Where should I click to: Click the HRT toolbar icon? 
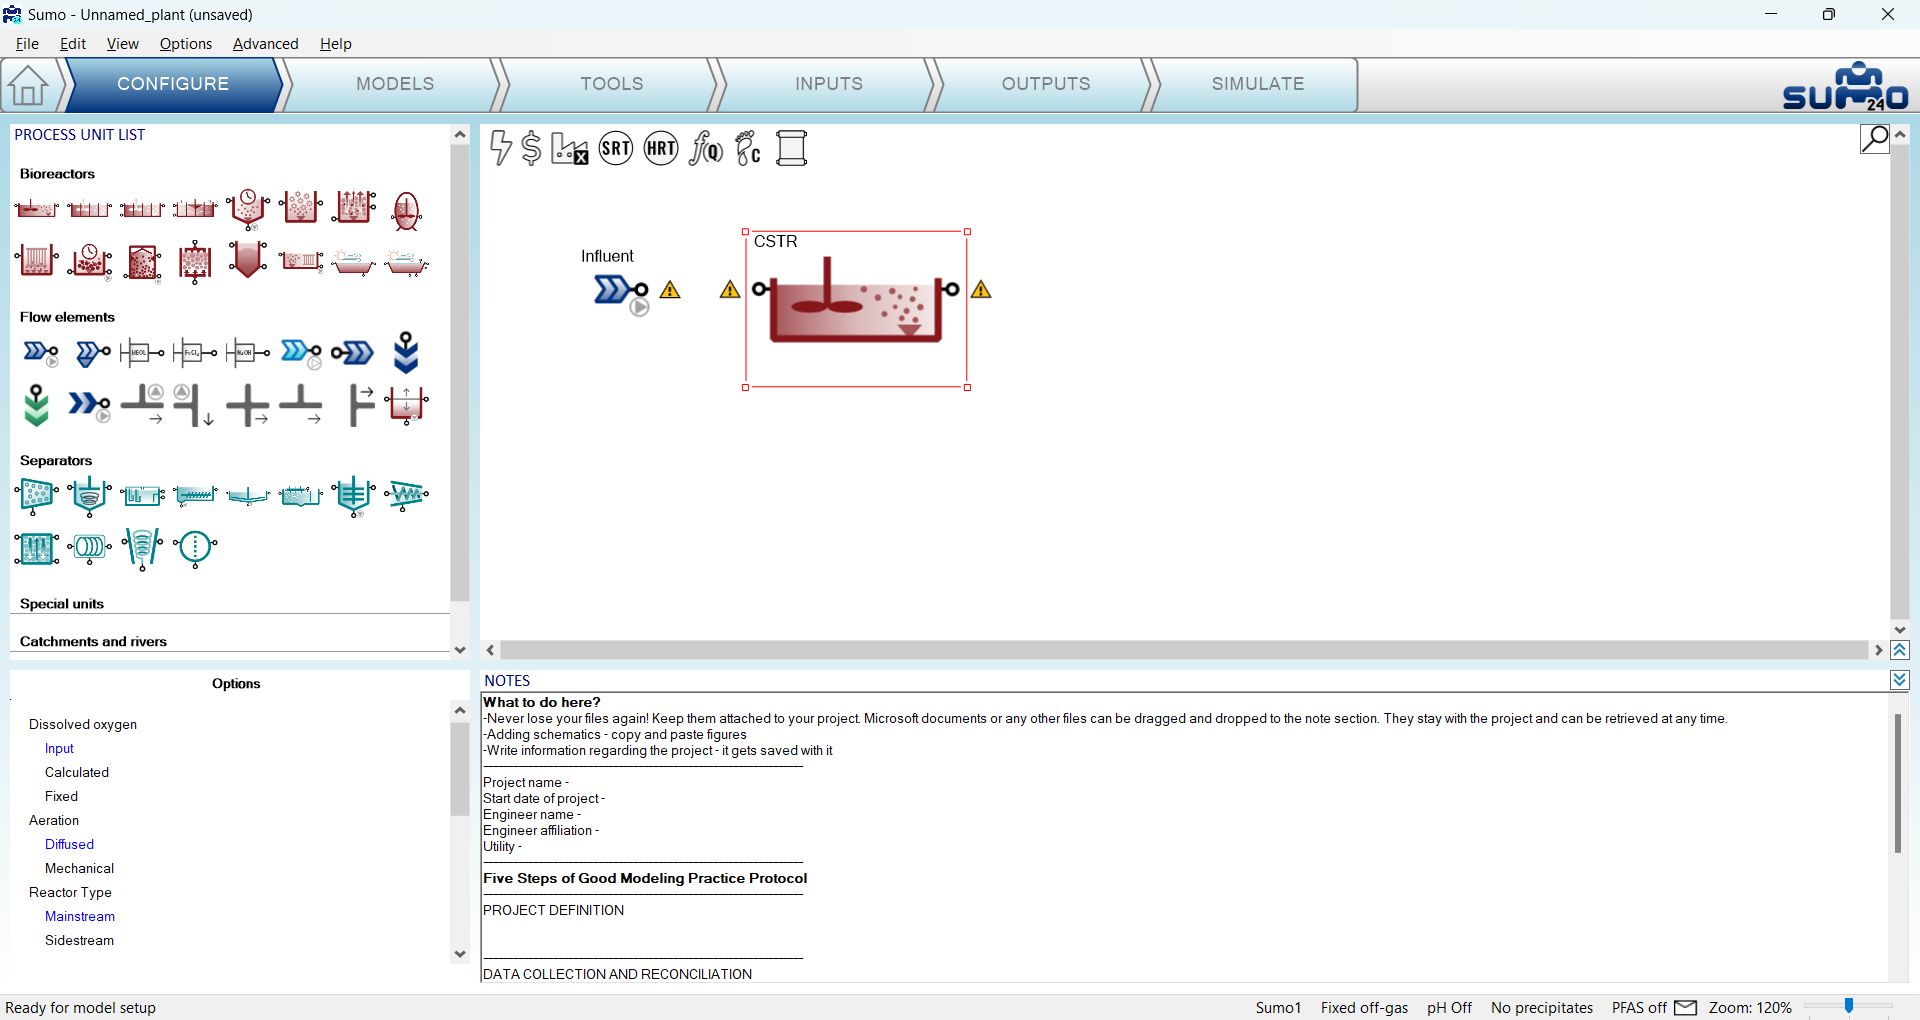click(x=661, y=148)
